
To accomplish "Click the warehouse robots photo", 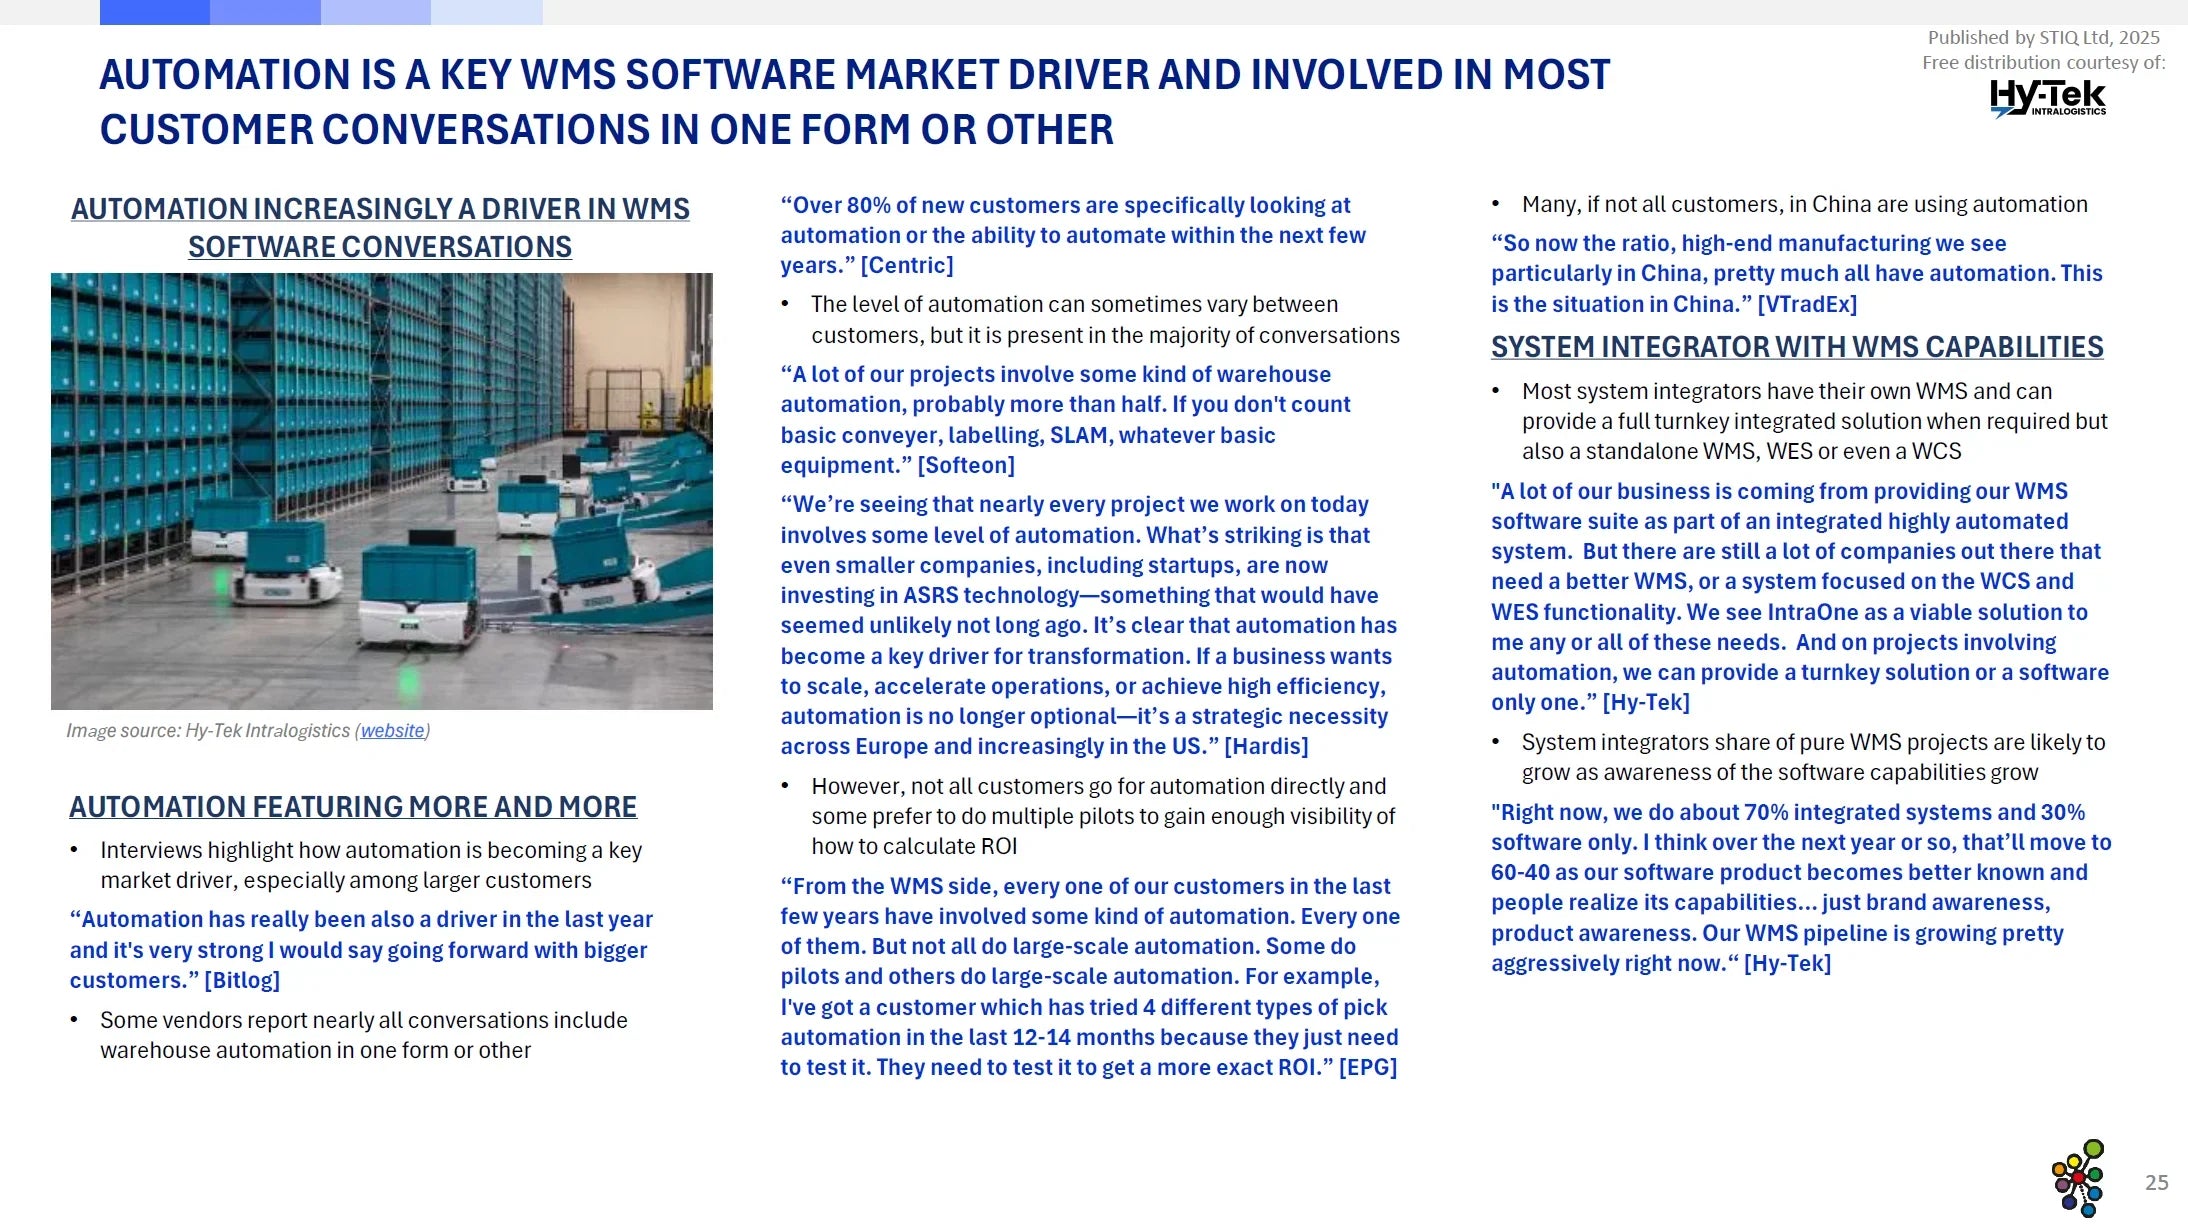I will 382,491.
